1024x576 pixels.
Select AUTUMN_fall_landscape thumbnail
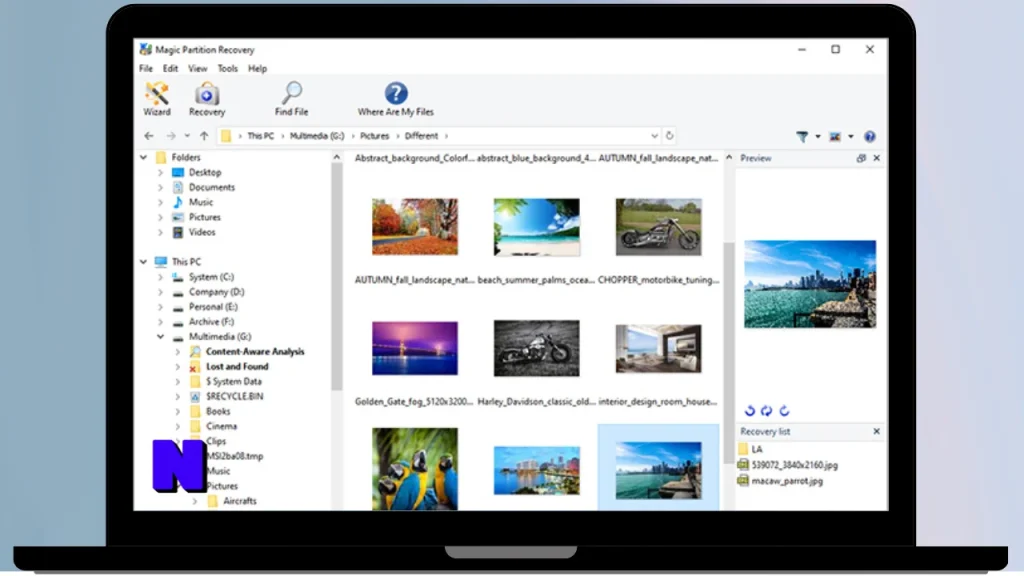click(x=415, y=227)
